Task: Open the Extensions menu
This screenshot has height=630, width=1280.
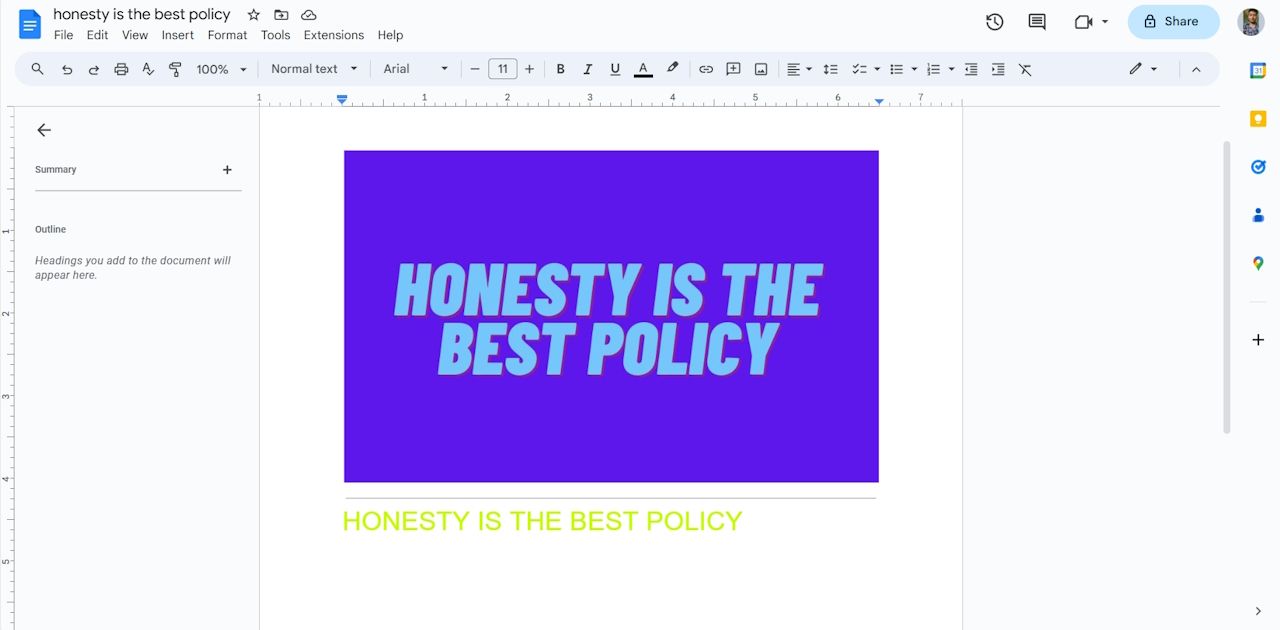Action: 333,35
